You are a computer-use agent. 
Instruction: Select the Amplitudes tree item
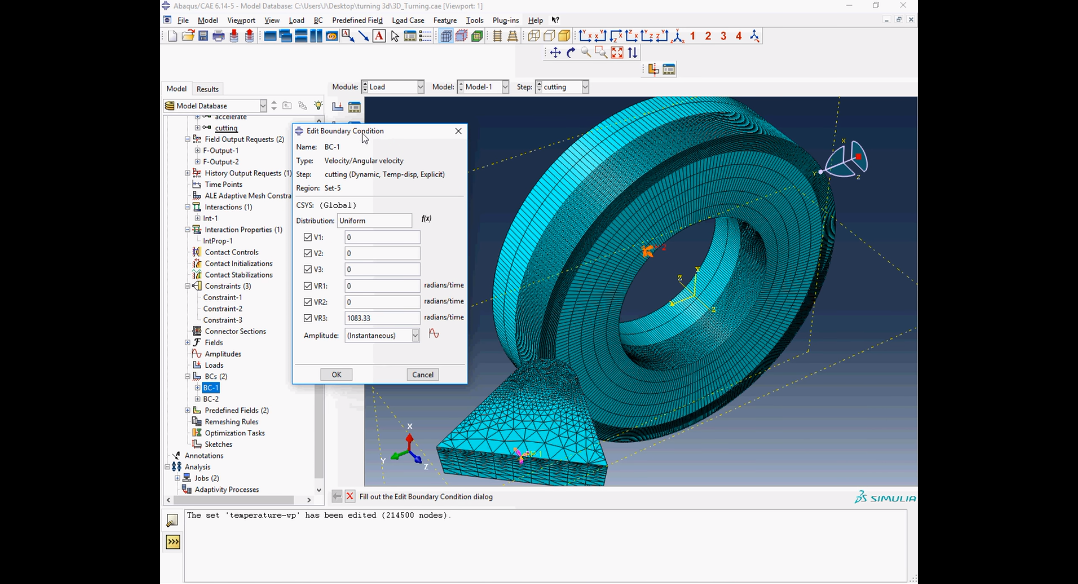(x=223, y=354)
